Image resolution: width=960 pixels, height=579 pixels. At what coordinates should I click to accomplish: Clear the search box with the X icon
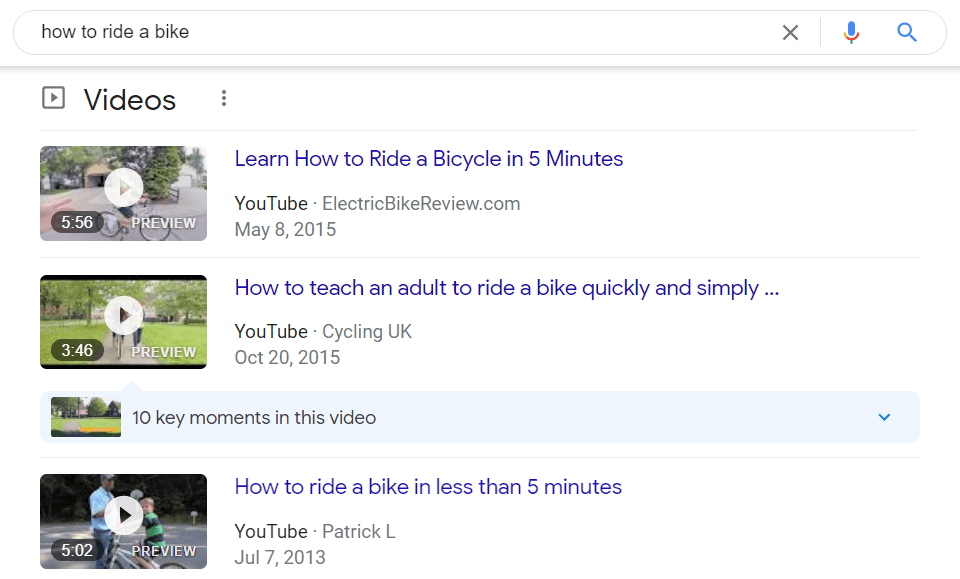pos(790,32)
